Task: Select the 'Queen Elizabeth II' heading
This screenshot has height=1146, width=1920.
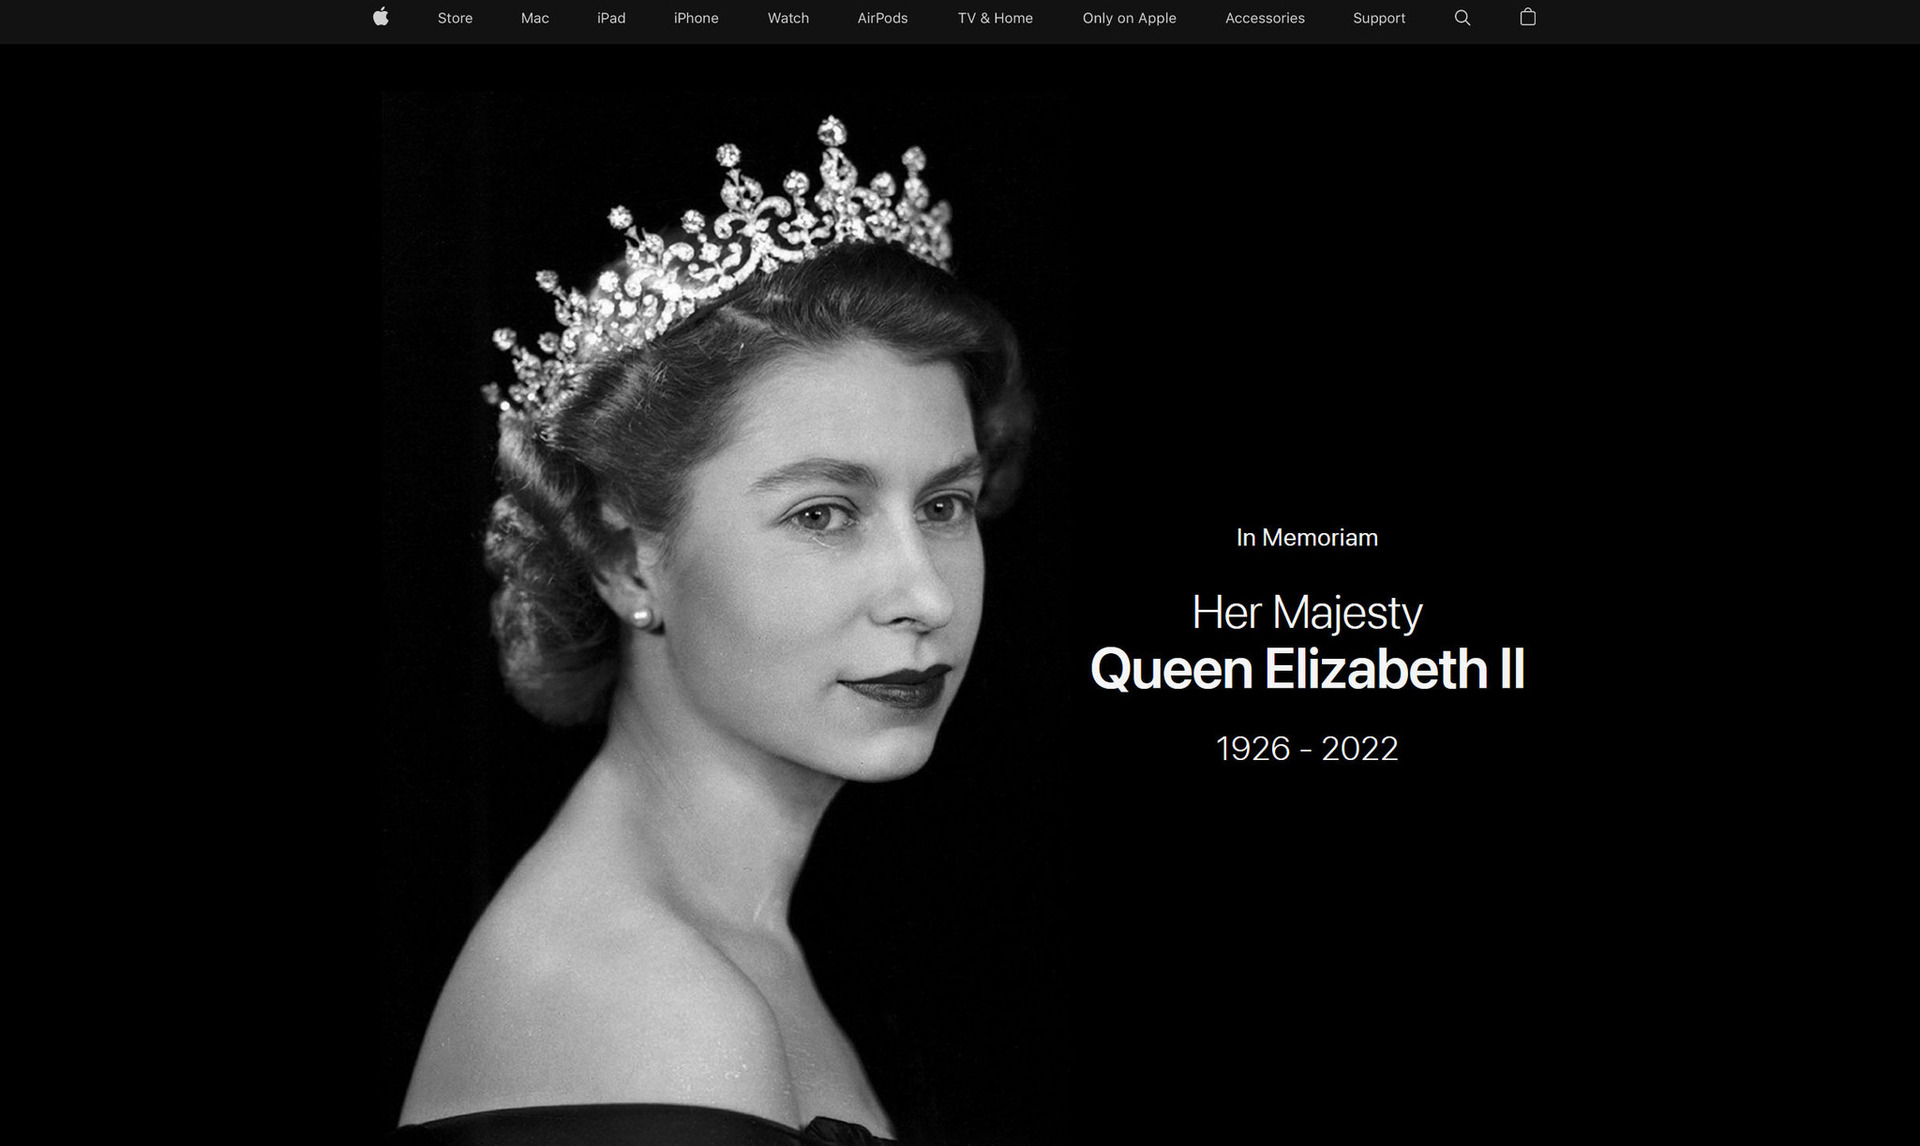Action: tap(1307, 669)
